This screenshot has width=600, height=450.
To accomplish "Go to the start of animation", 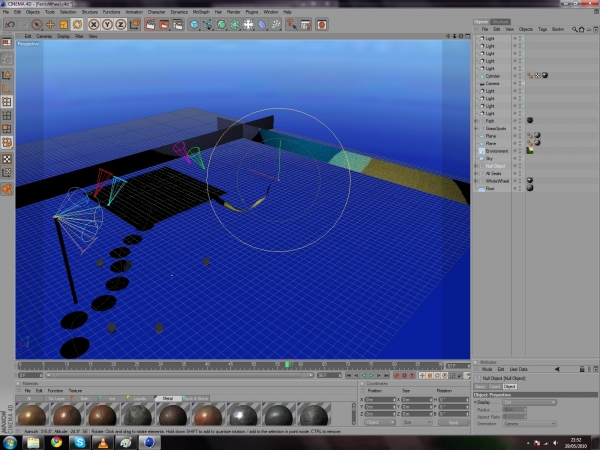I will pos(348,376).
